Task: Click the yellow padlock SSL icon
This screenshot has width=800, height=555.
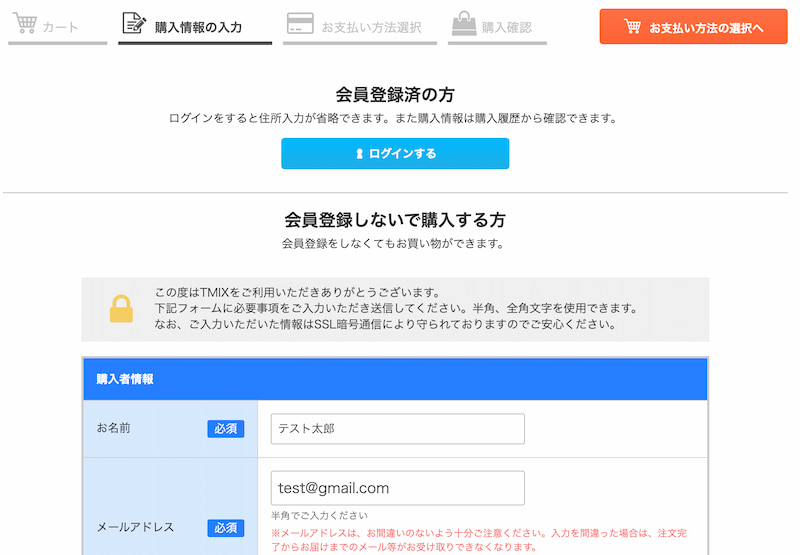Action: pyautogui.click(x=121, y=309)
